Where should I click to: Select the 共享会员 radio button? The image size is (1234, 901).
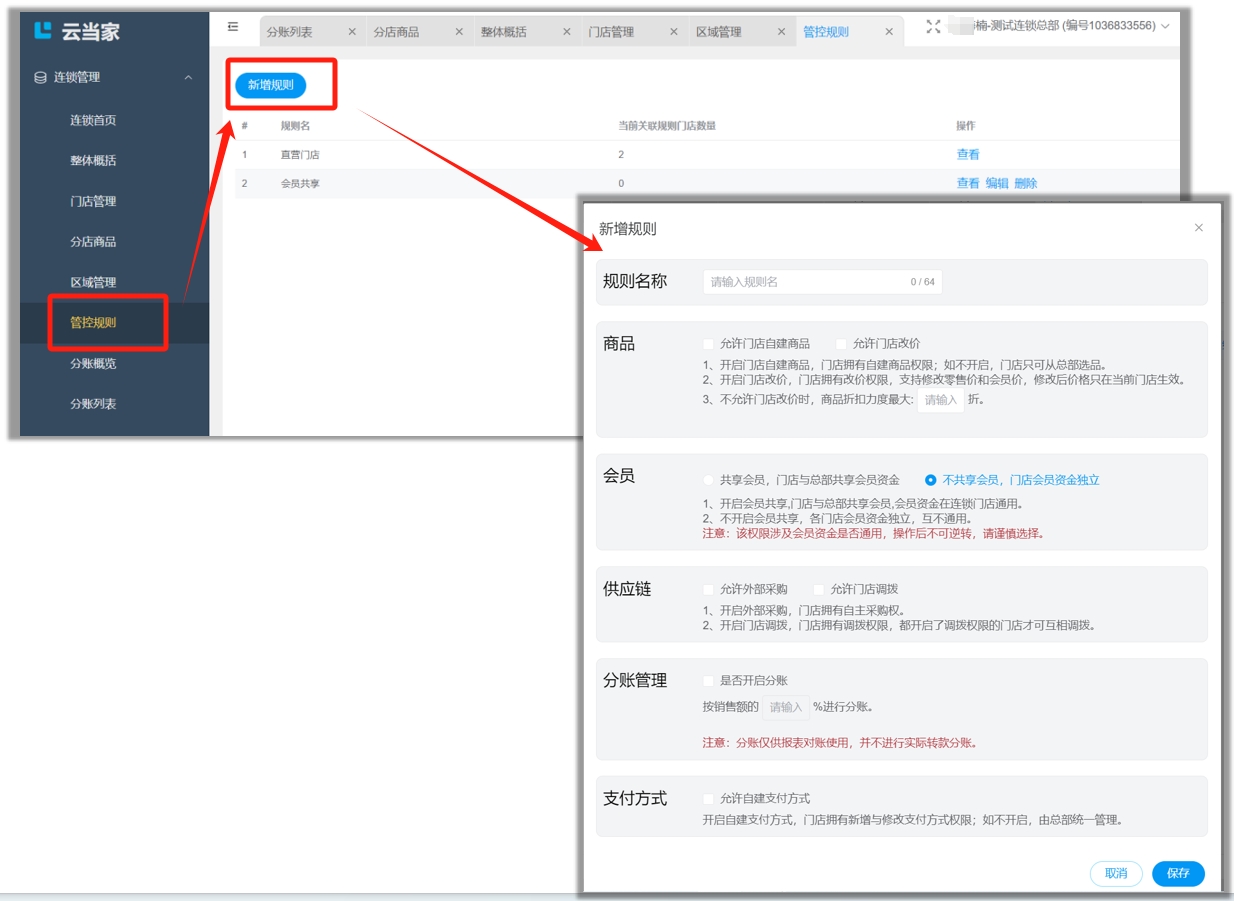709,480
